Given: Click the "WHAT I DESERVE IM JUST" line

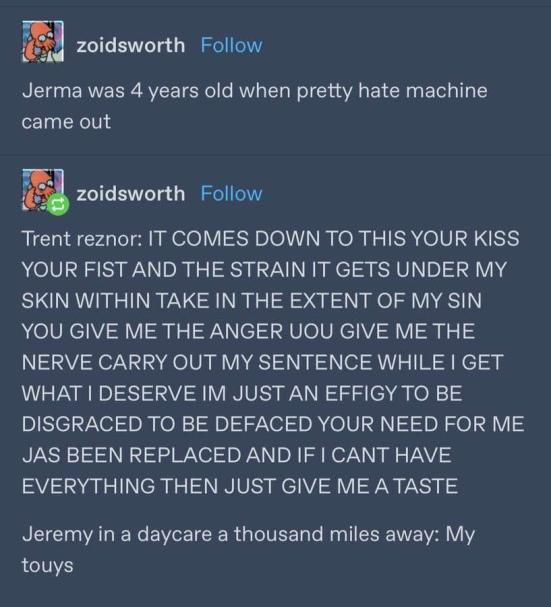Looking at the screenshot, I should point(242,393).
